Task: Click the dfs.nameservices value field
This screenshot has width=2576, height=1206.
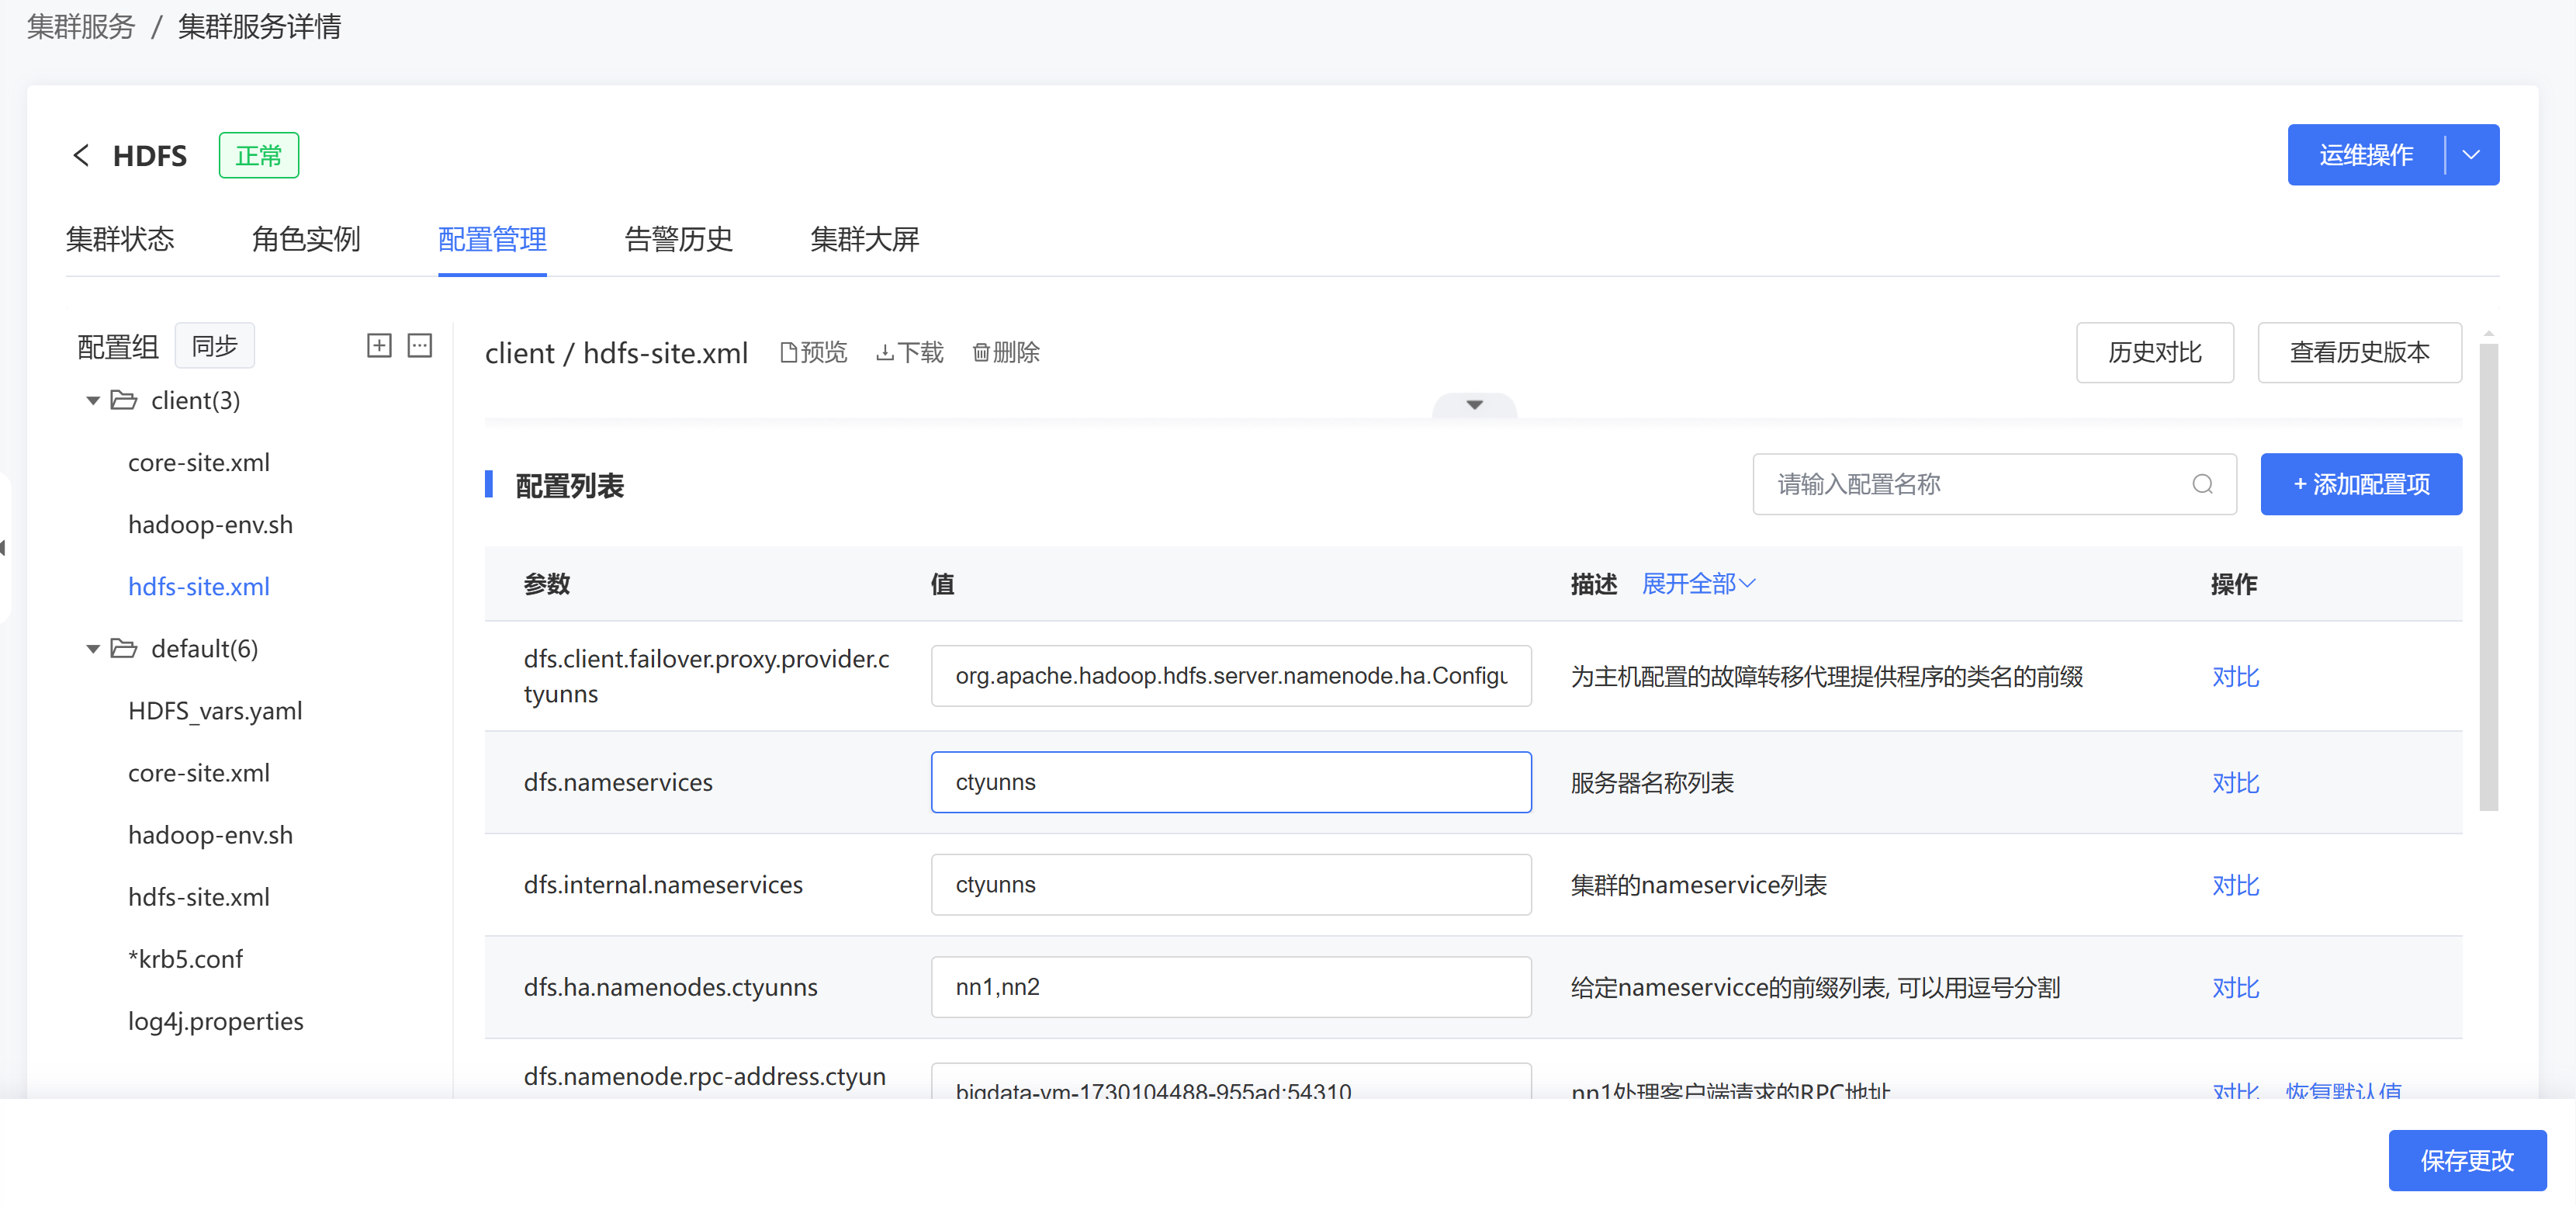Action: click(1230, 782)
